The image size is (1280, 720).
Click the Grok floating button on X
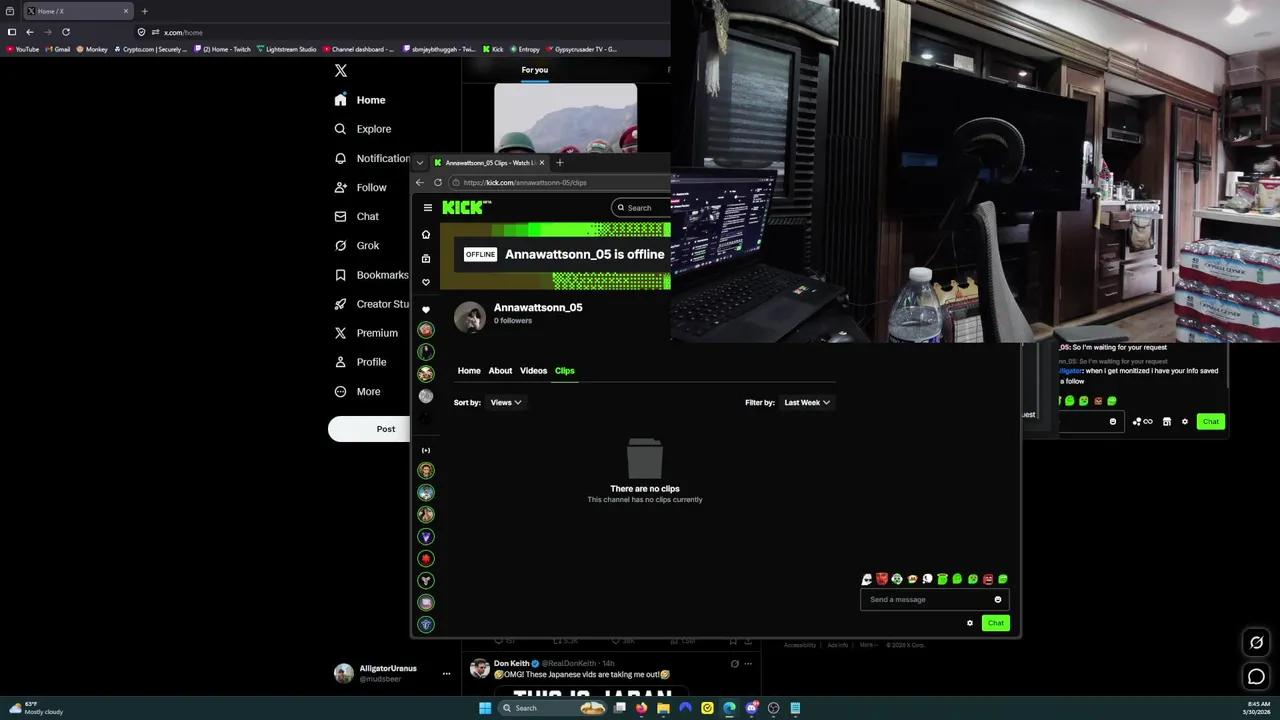[1256, 643]
